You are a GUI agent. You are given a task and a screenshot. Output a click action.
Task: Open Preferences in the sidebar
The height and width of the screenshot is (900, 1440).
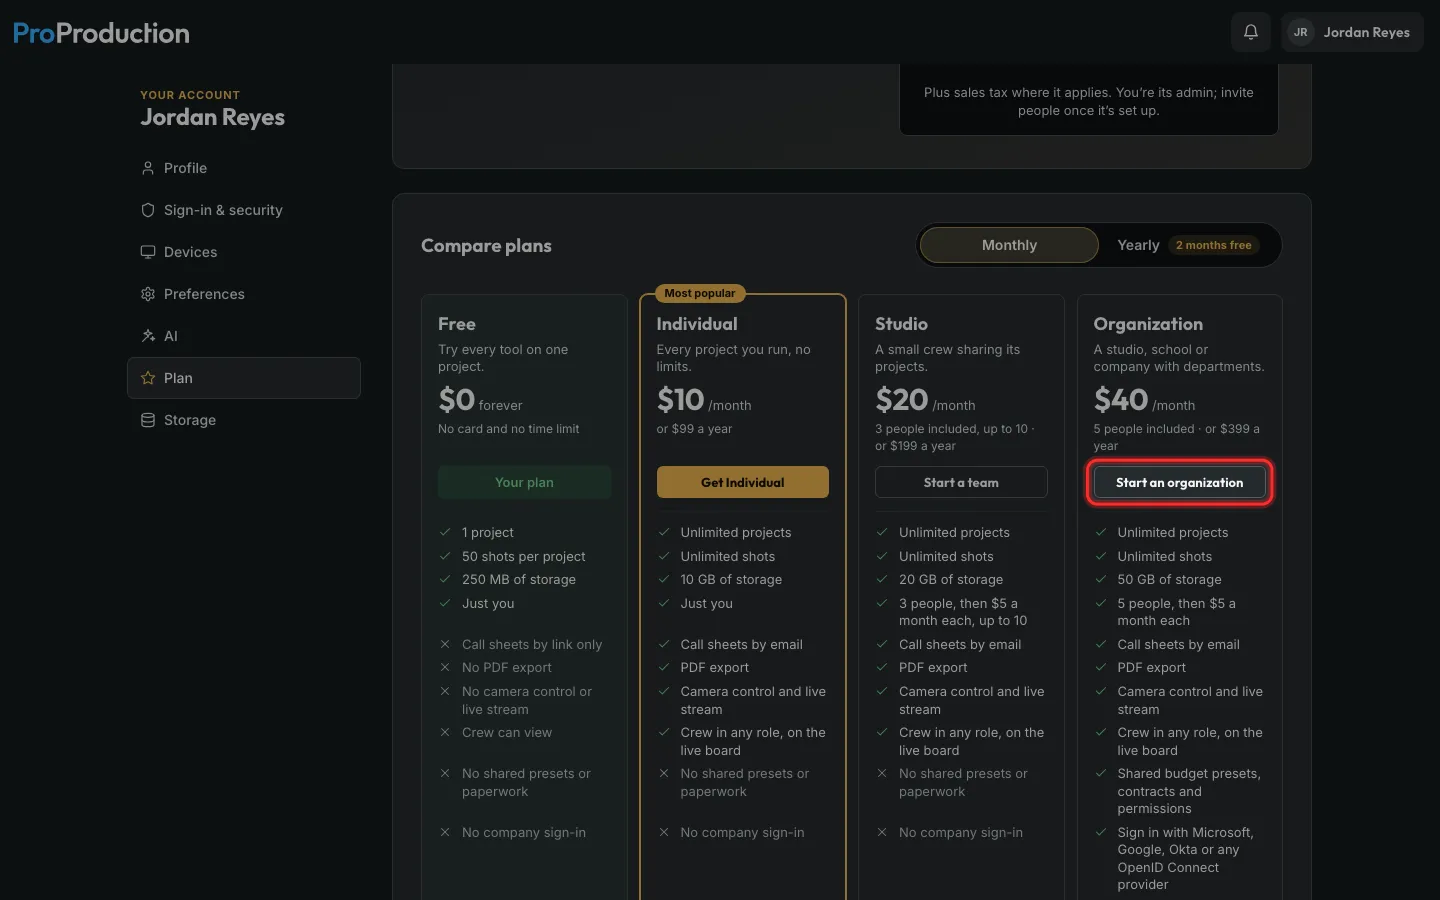pos(244,294)
